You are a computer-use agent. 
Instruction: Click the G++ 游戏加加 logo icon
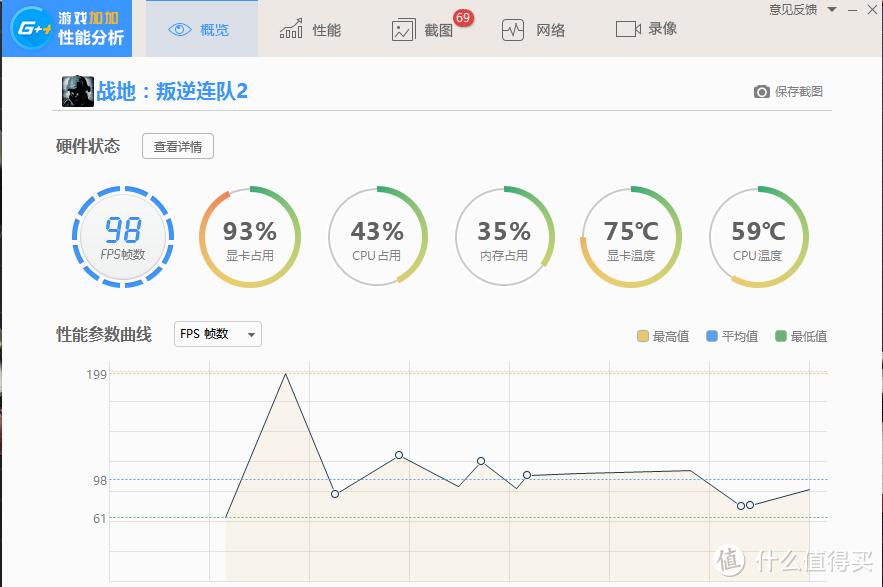[32, 28]
